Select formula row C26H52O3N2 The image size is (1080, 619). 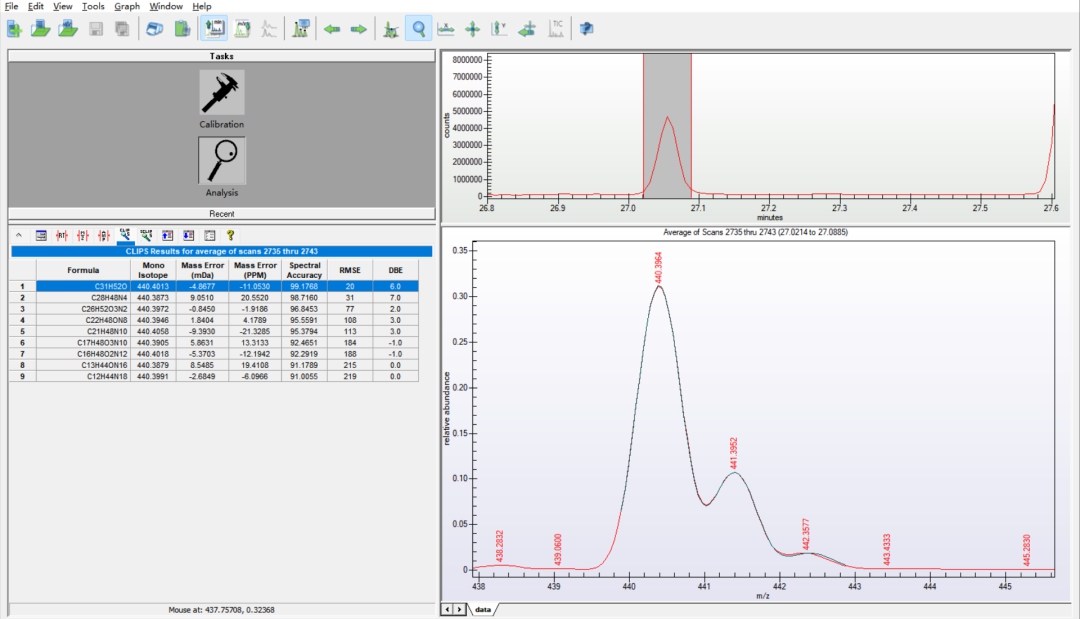(x=214, y=309)
